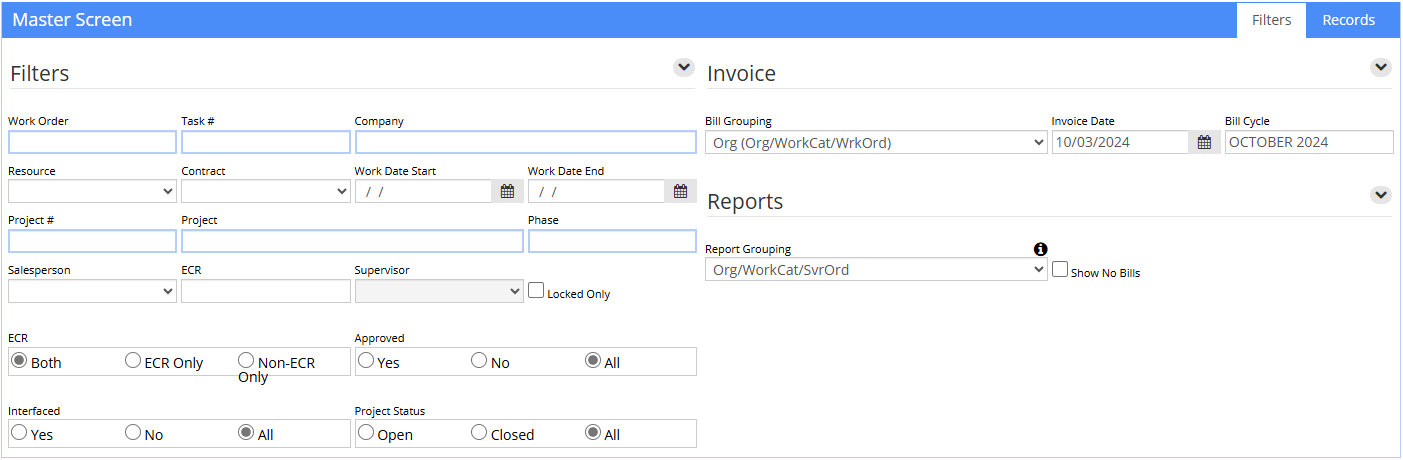
Task: Open the Salesperson dropdown
Action: point(92,291)
